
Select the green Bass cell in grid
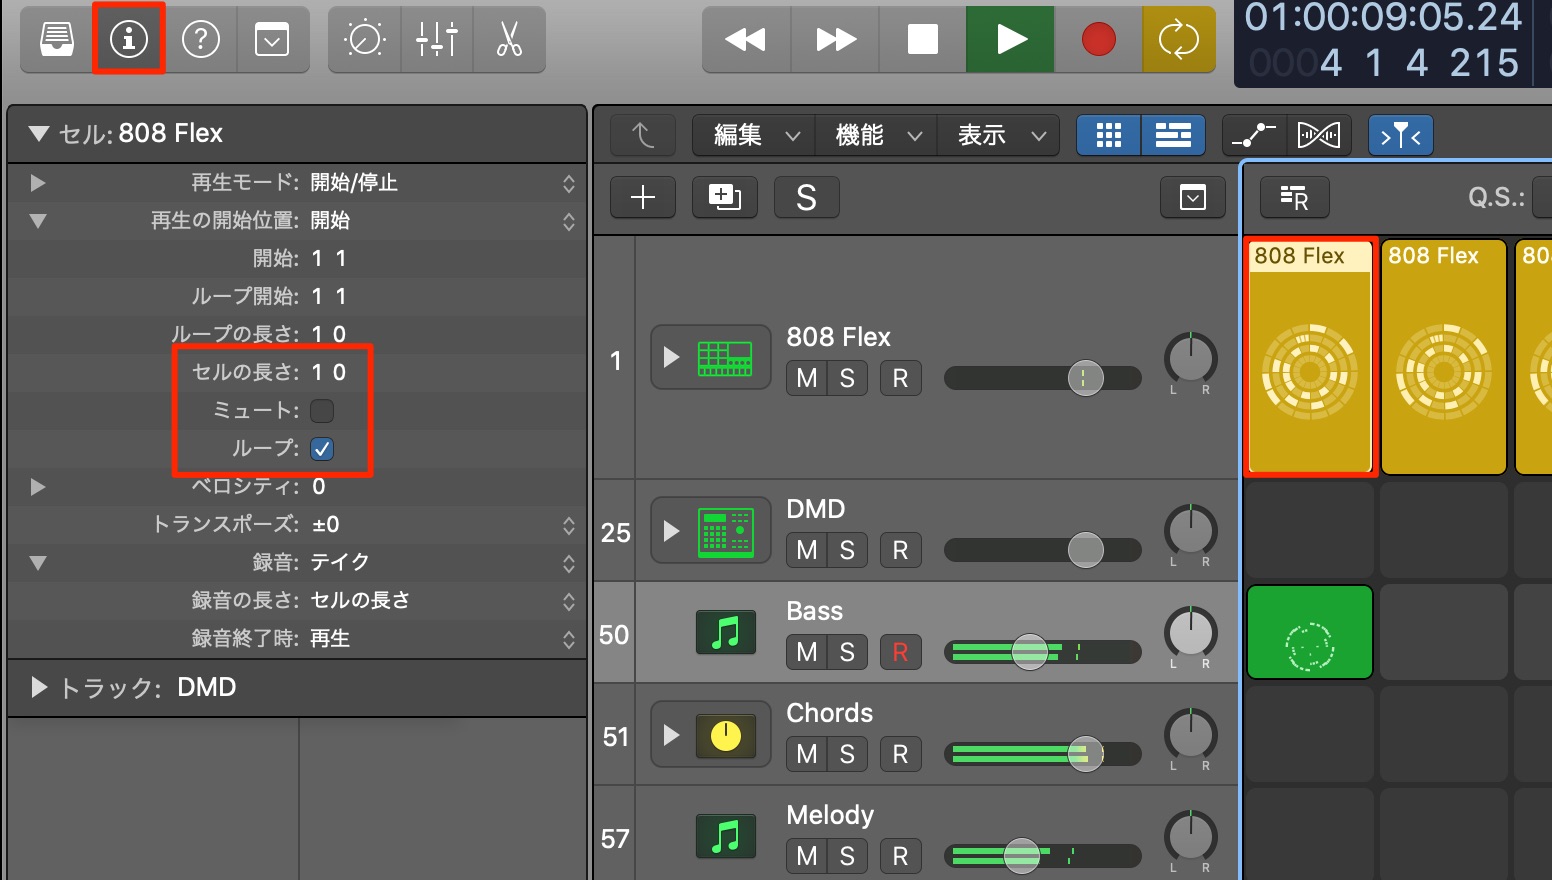point(1309,632)
